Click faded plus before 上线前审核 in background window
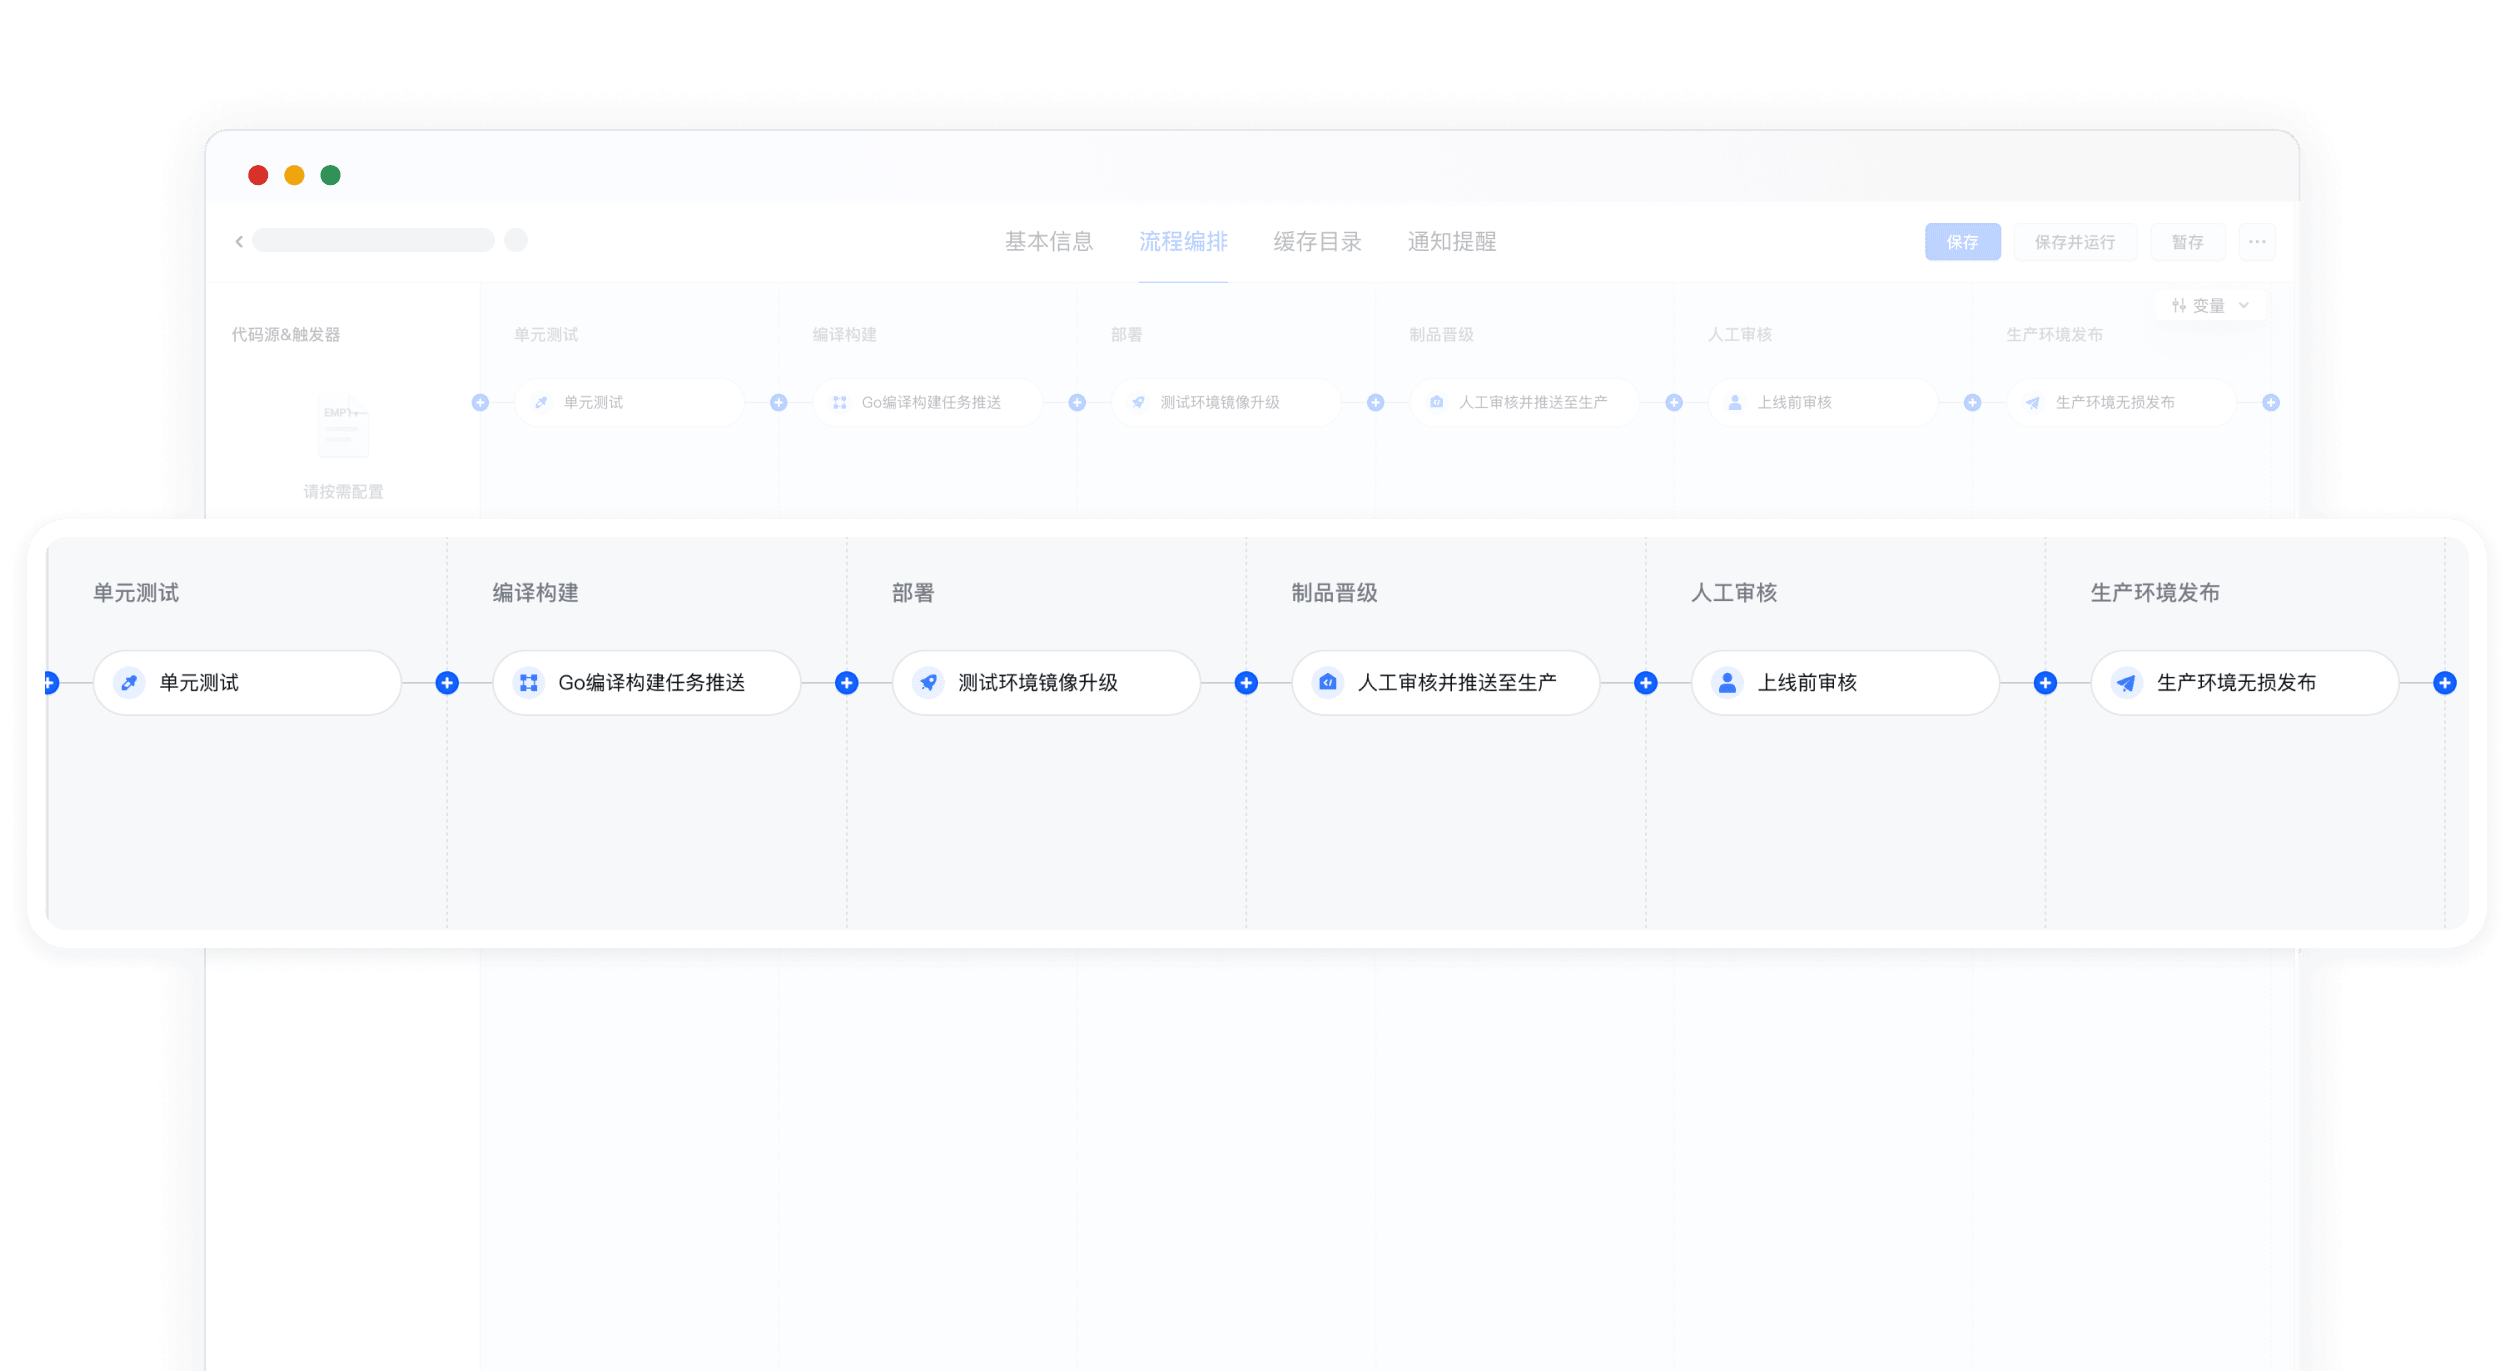The image size is (2503, 1371). point(1674,402)
